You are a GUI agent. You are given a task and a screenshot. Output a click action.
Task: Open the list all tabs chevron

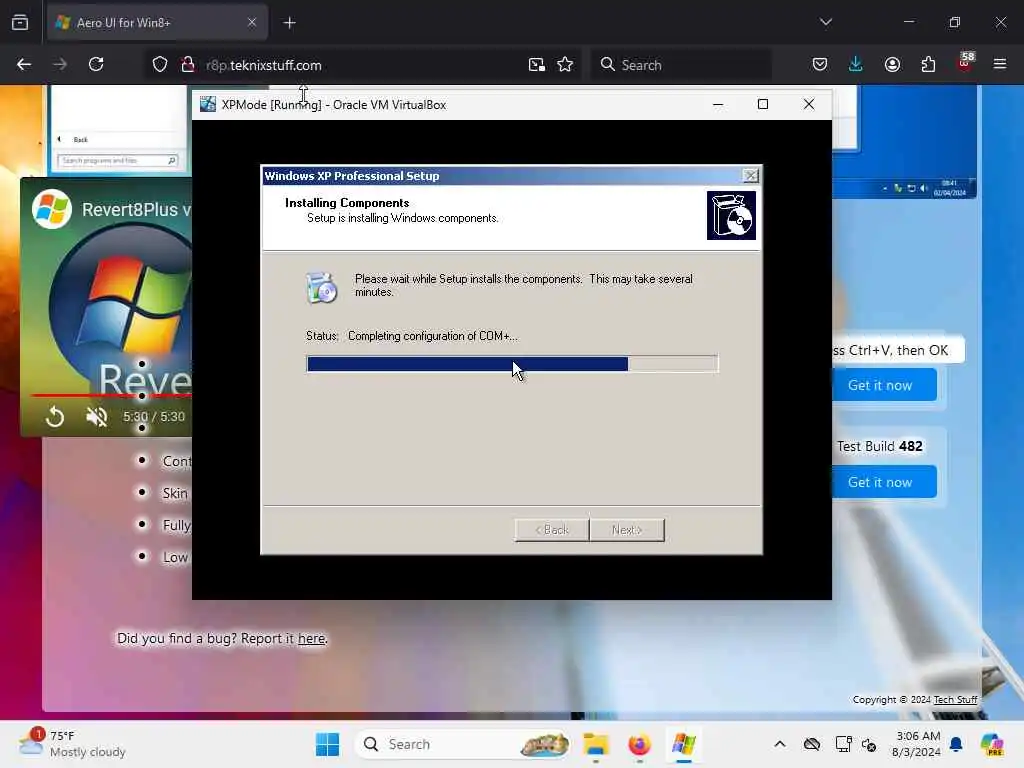click(825, 22)
